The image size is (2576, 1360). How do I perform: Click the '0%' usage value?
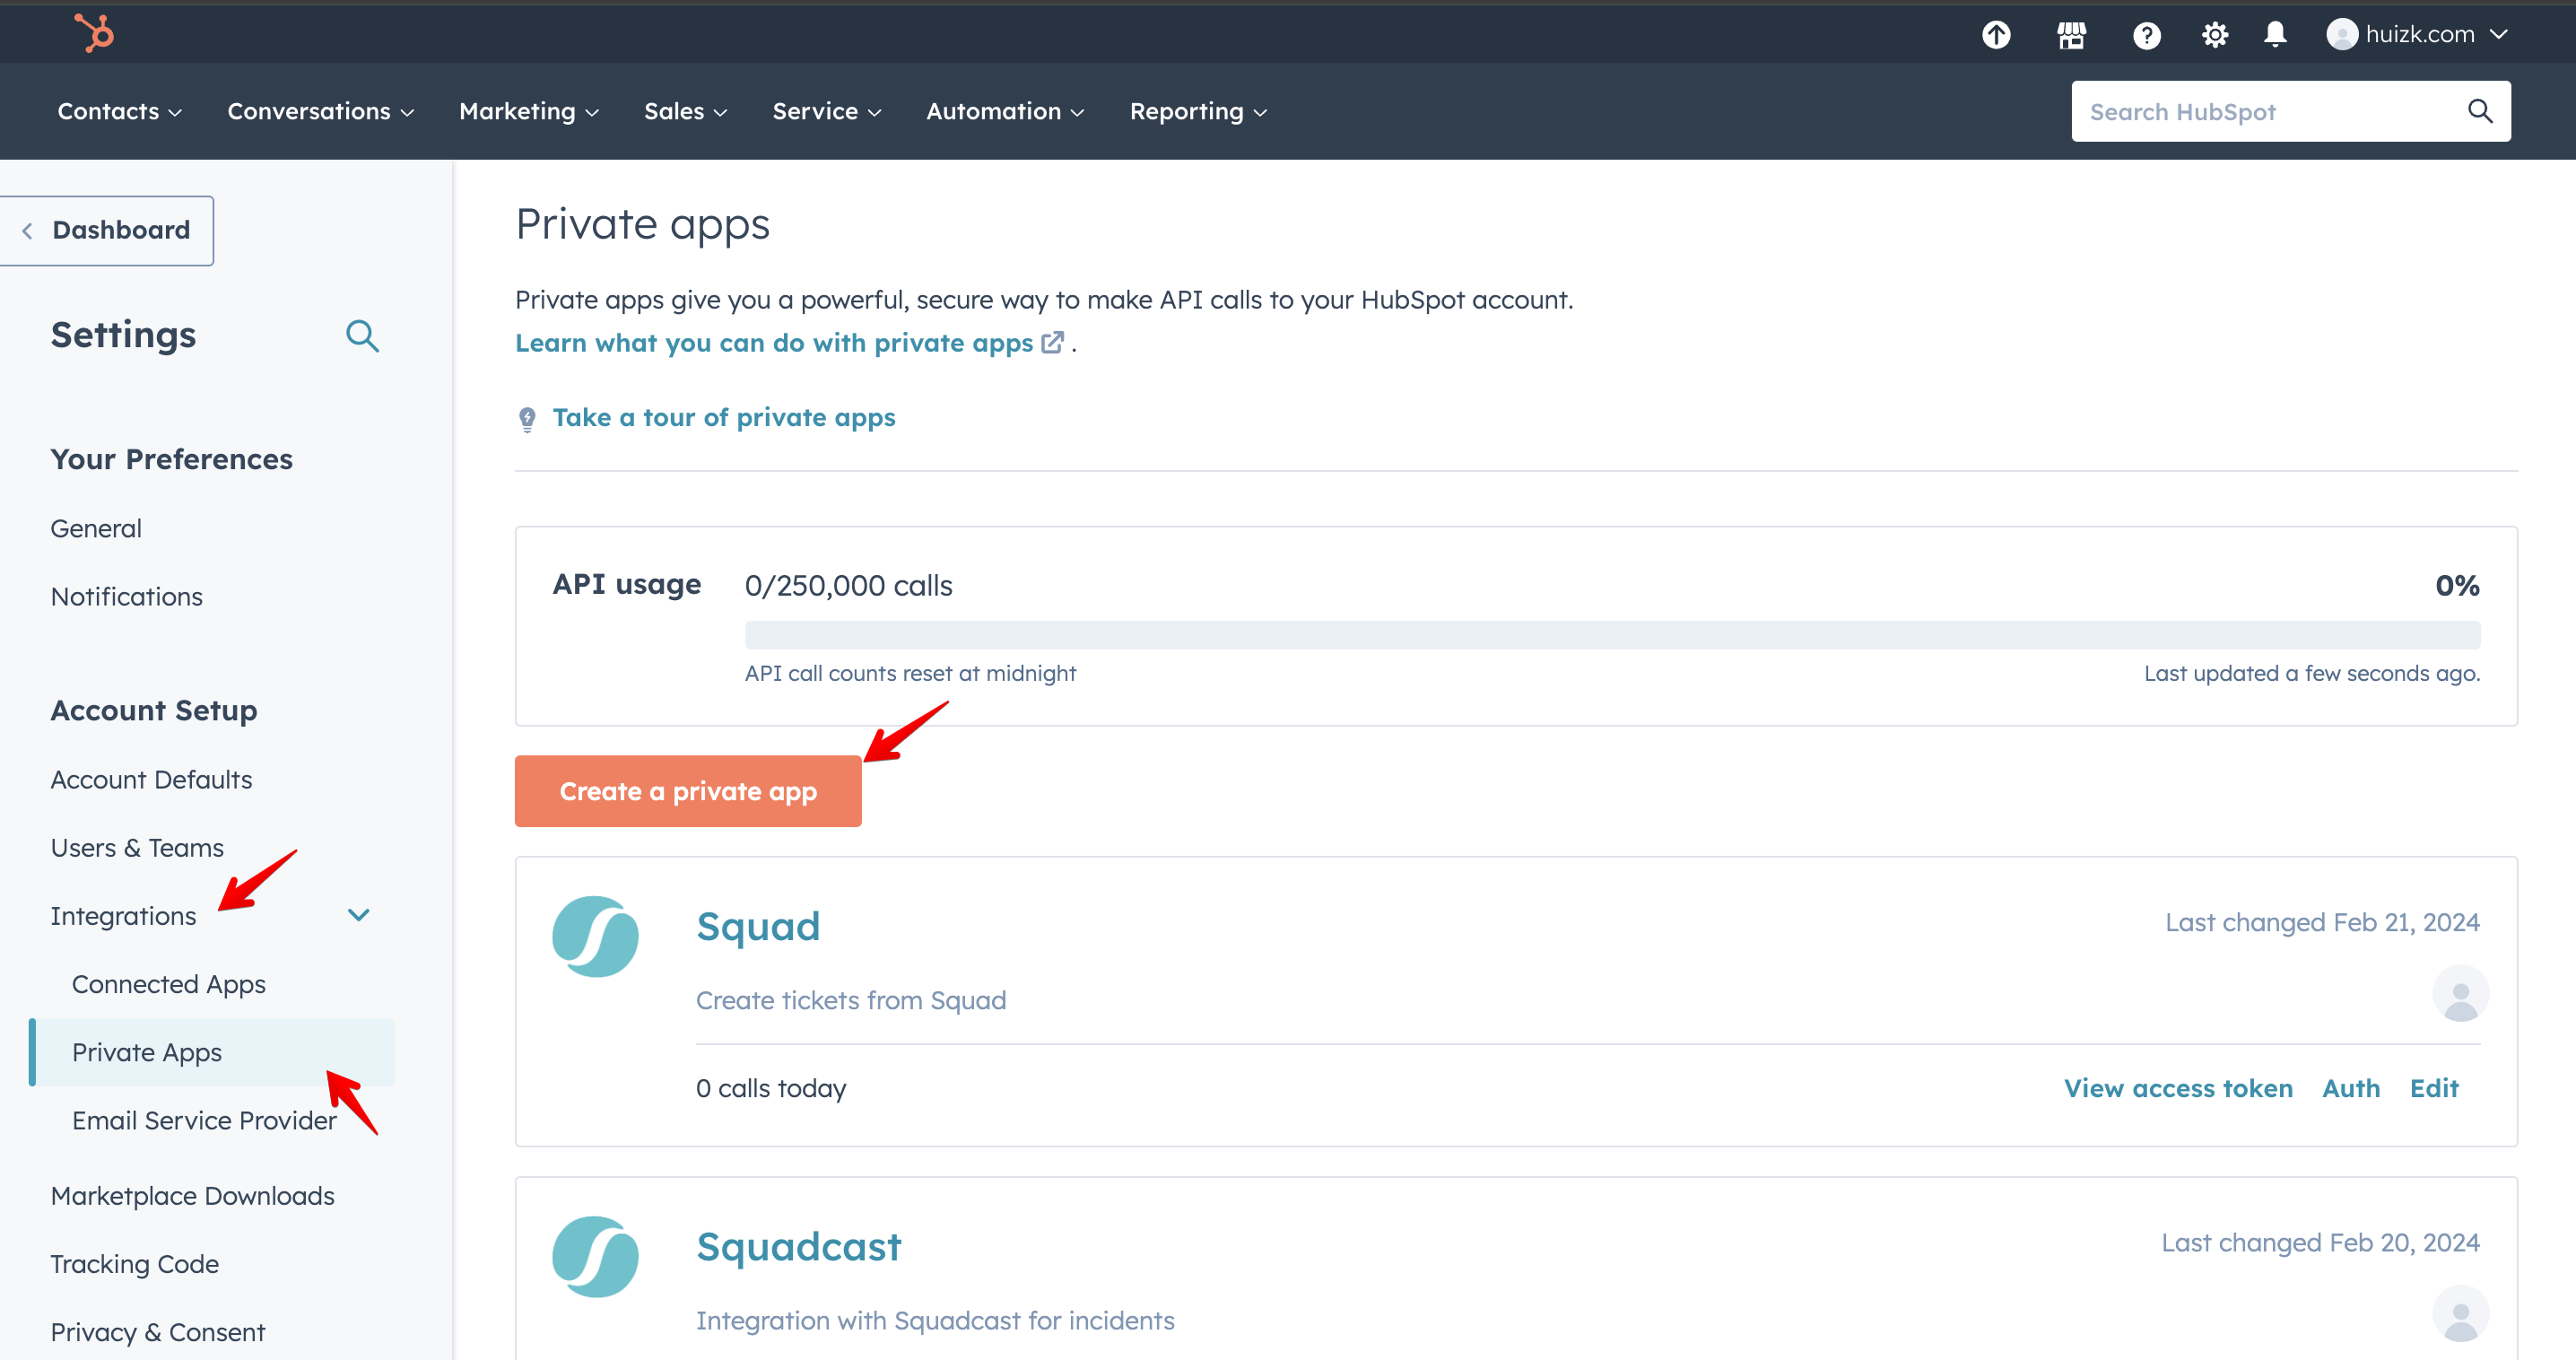click(x=2457, y=585)
